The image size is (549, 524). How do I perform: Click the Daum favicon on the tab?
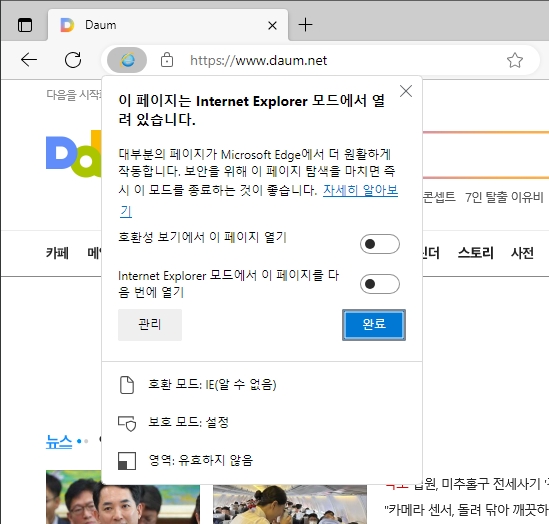[67, 25]
